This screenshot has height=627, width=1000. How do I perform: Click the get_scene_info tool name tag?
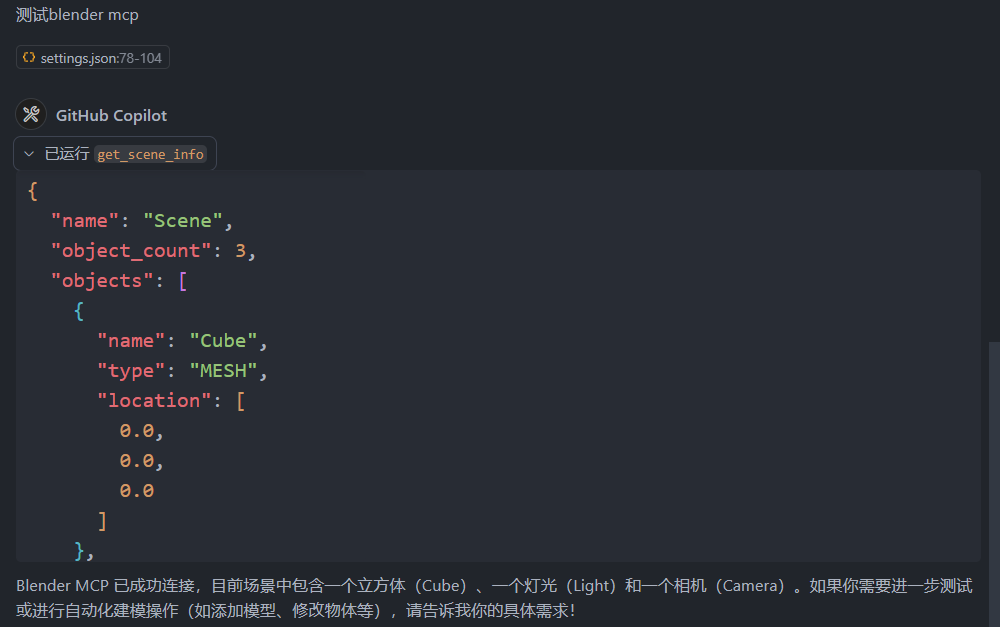tap(151, 154)
